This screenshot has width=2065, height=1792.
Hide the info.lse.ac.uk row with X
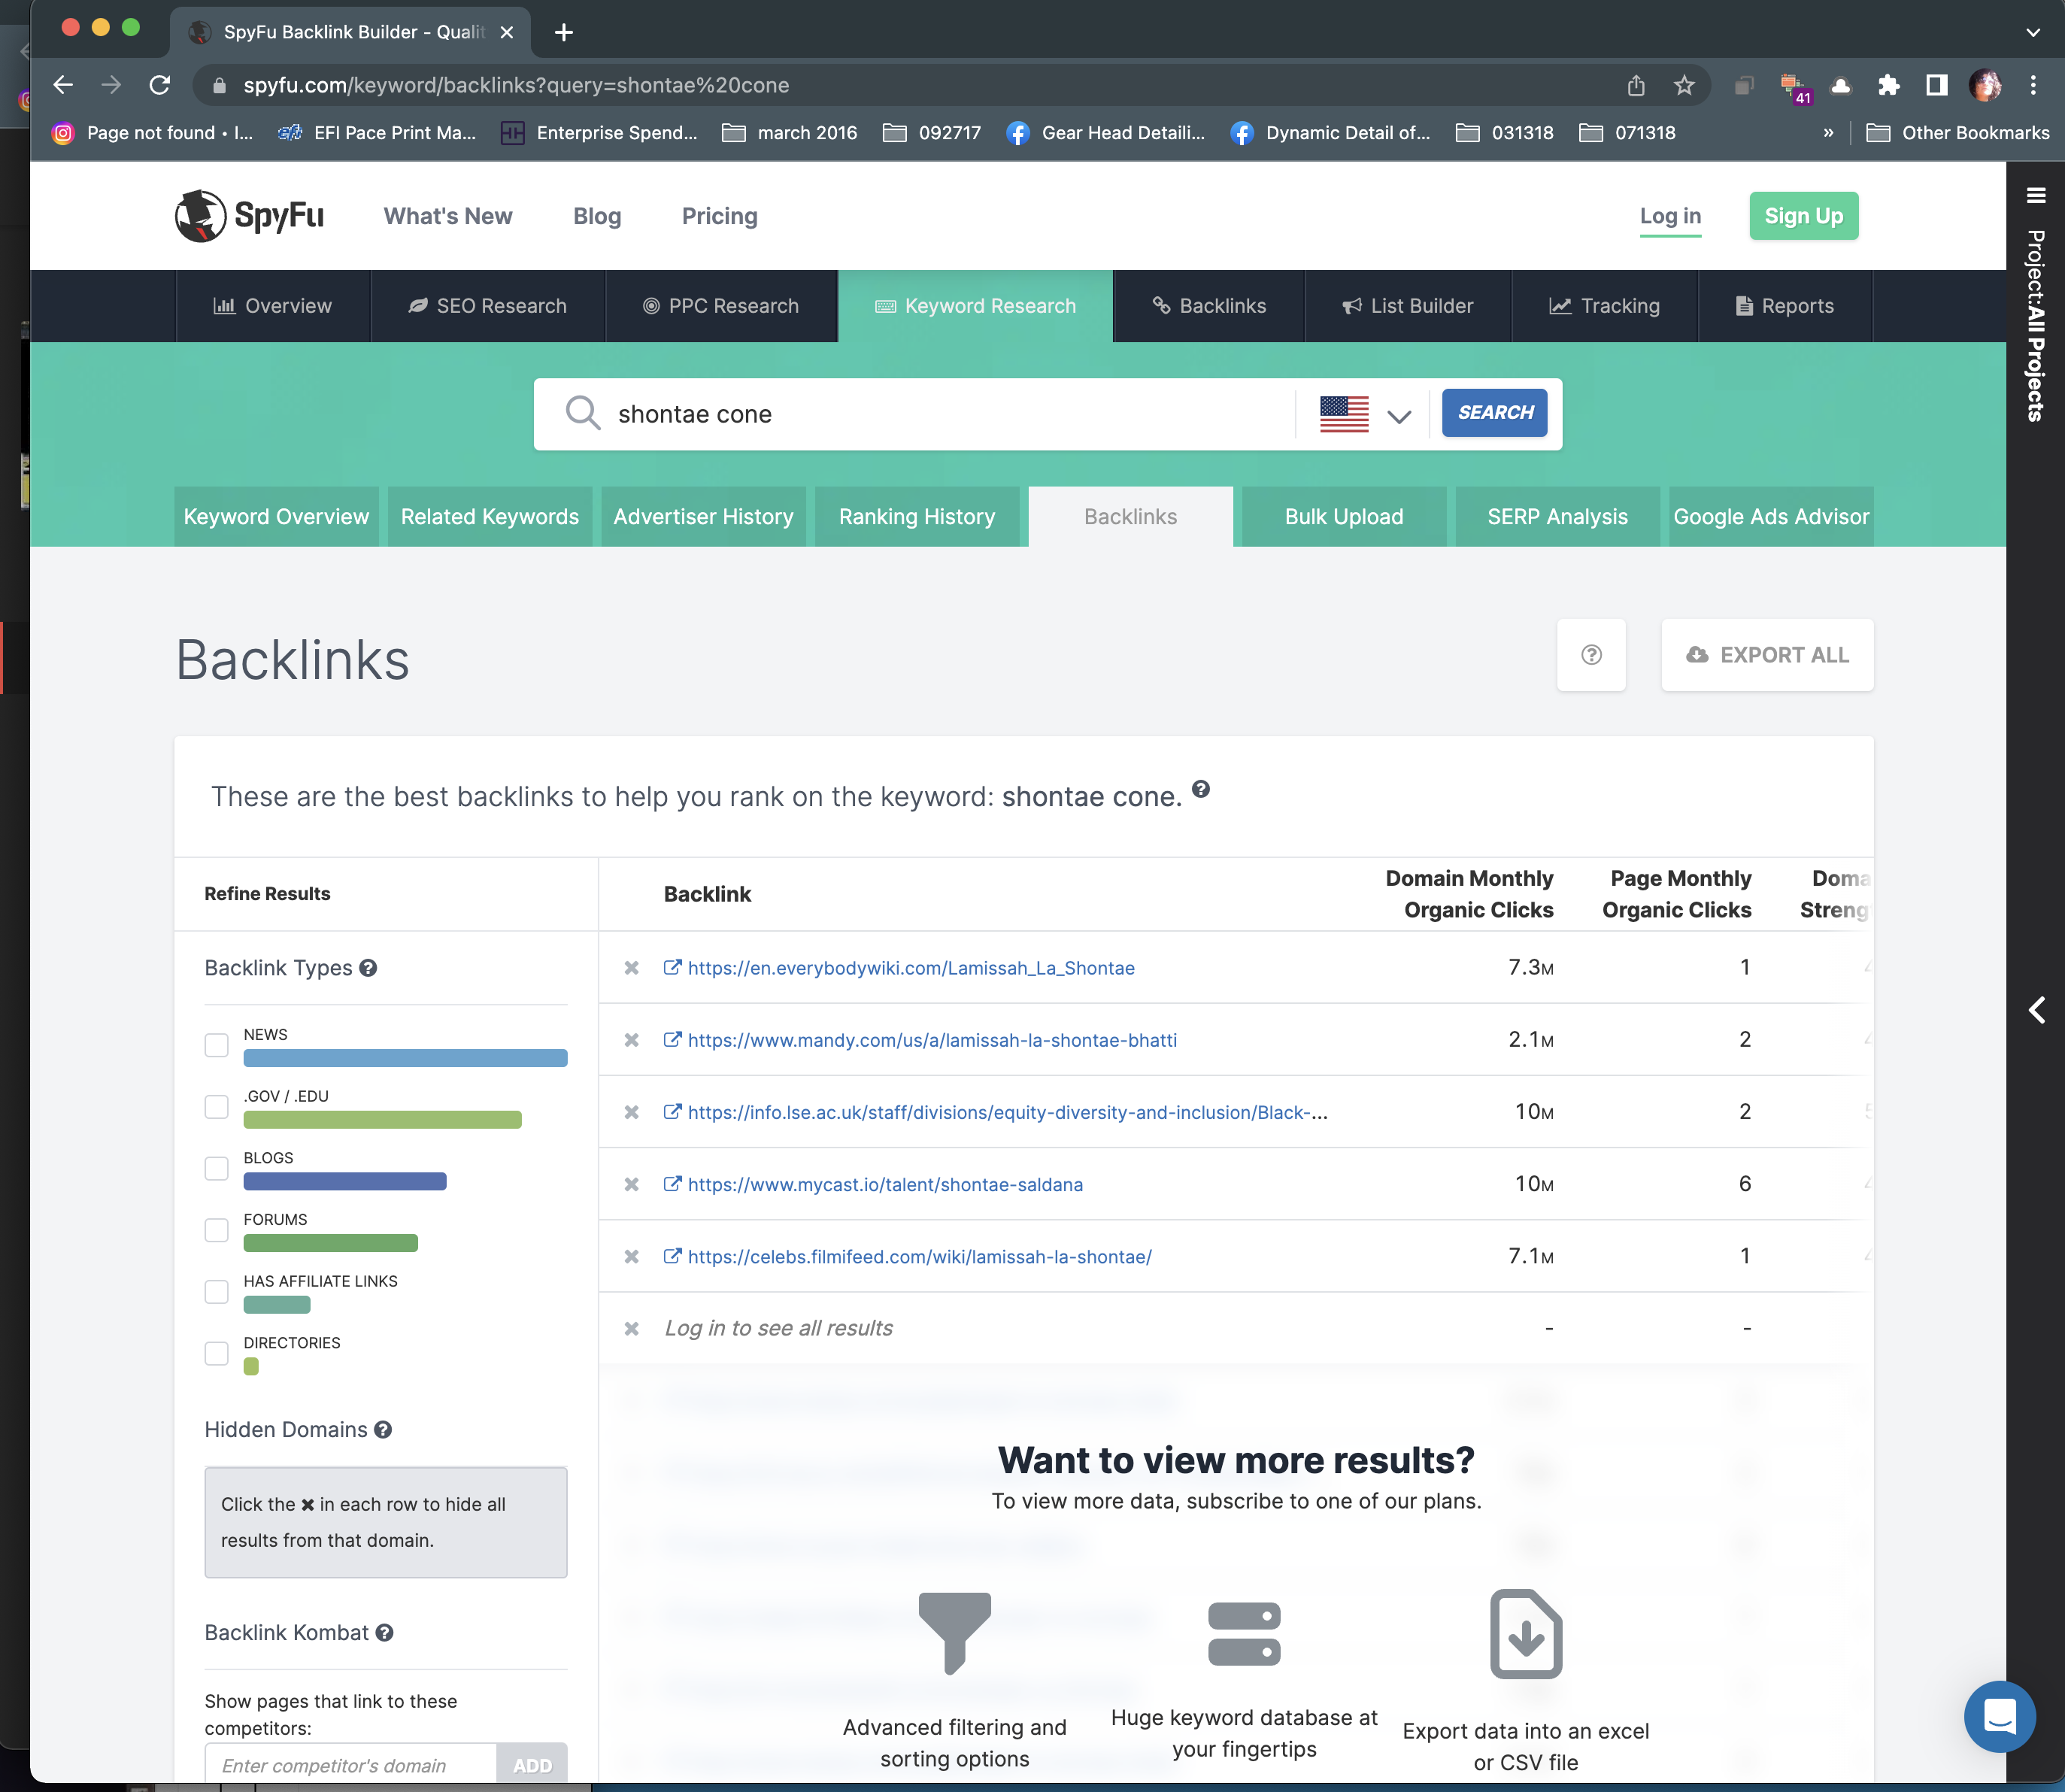[x=632, y=1112]
